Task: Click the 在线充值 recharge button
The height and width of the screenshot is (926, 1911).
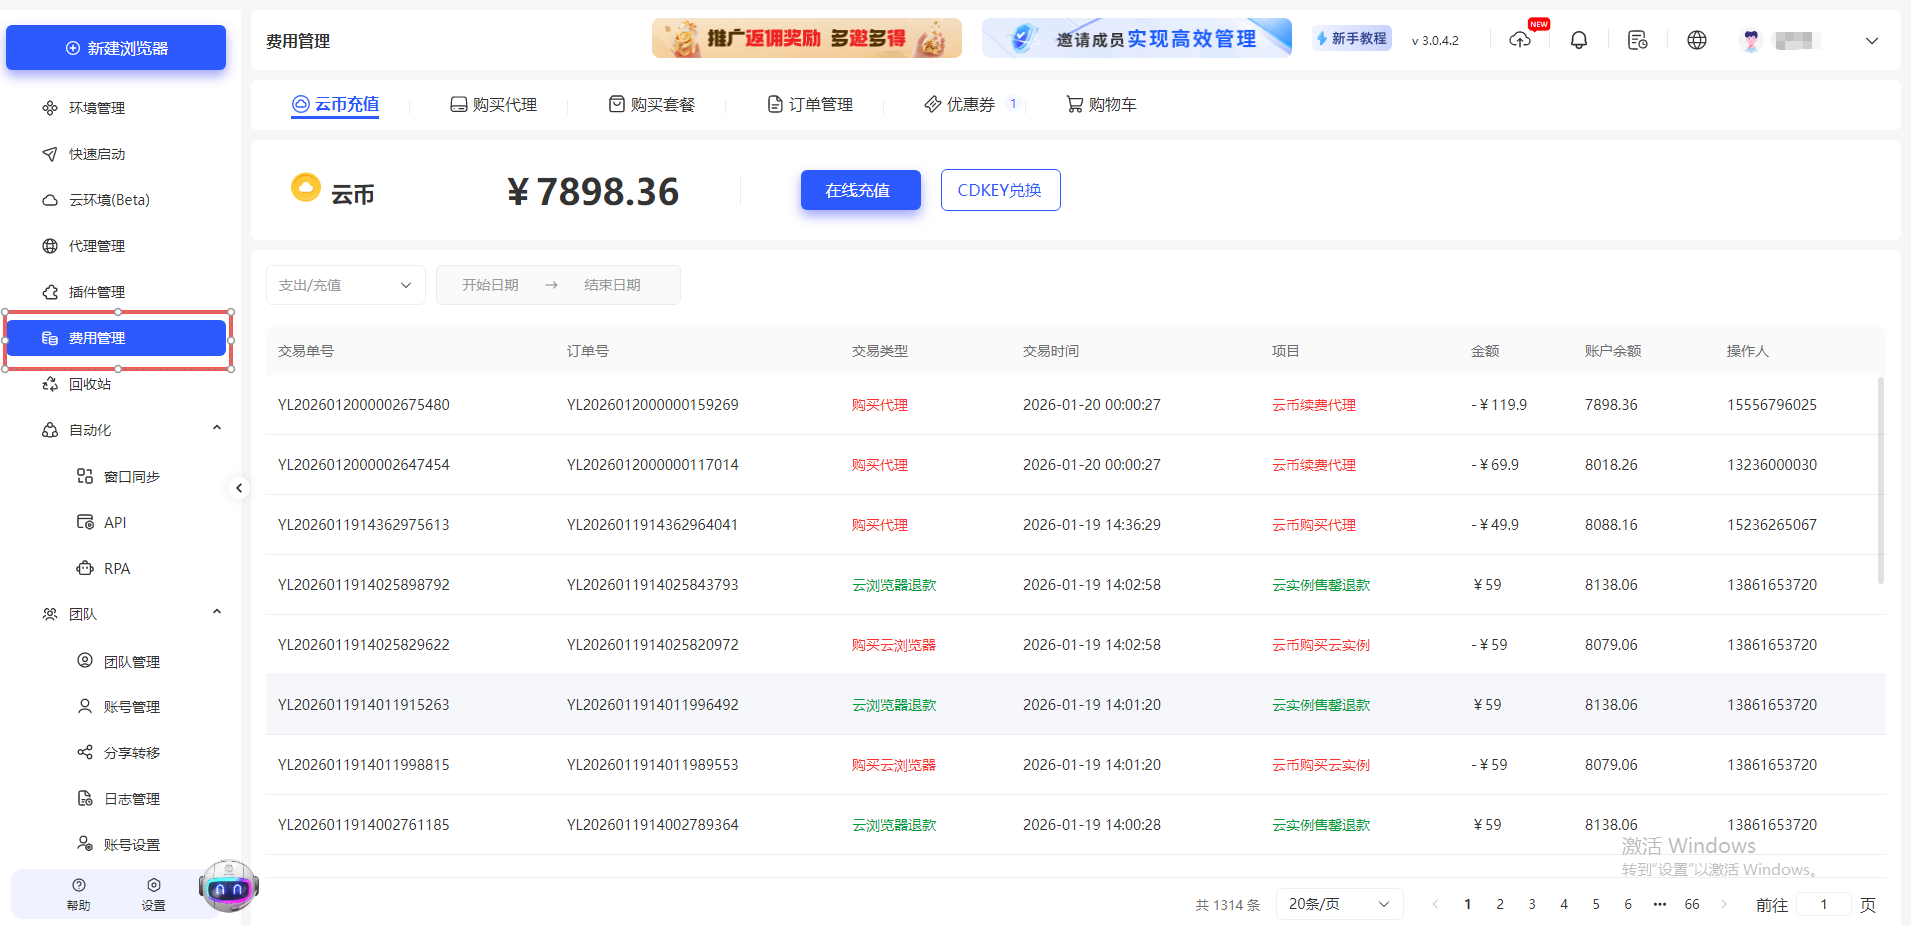Action: (x=860, y=190)
